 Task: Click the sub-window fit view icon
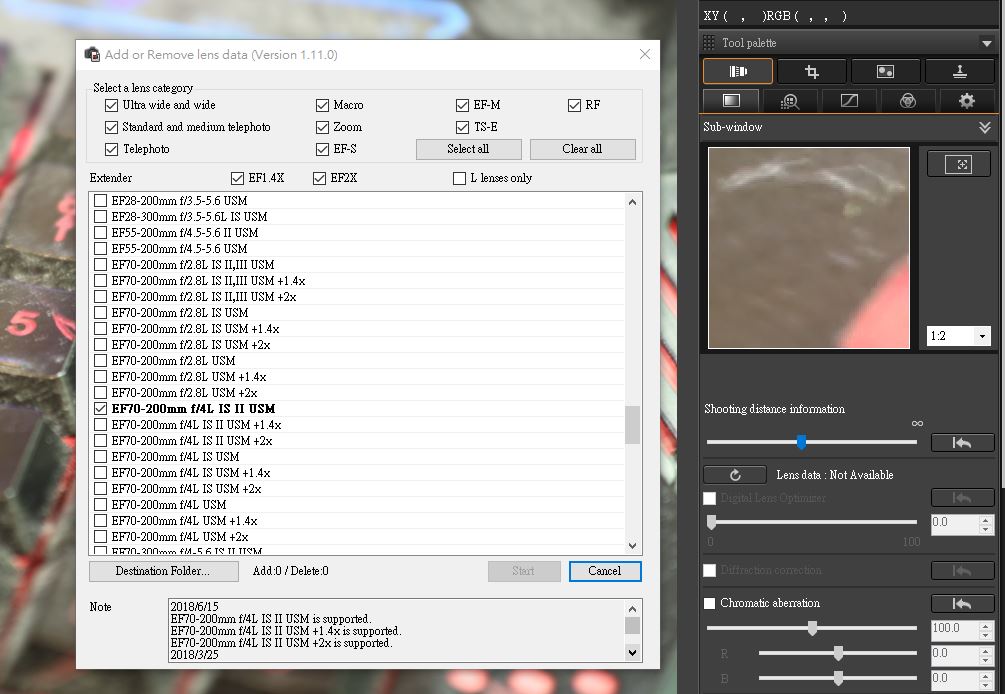(x=958, y=164)
